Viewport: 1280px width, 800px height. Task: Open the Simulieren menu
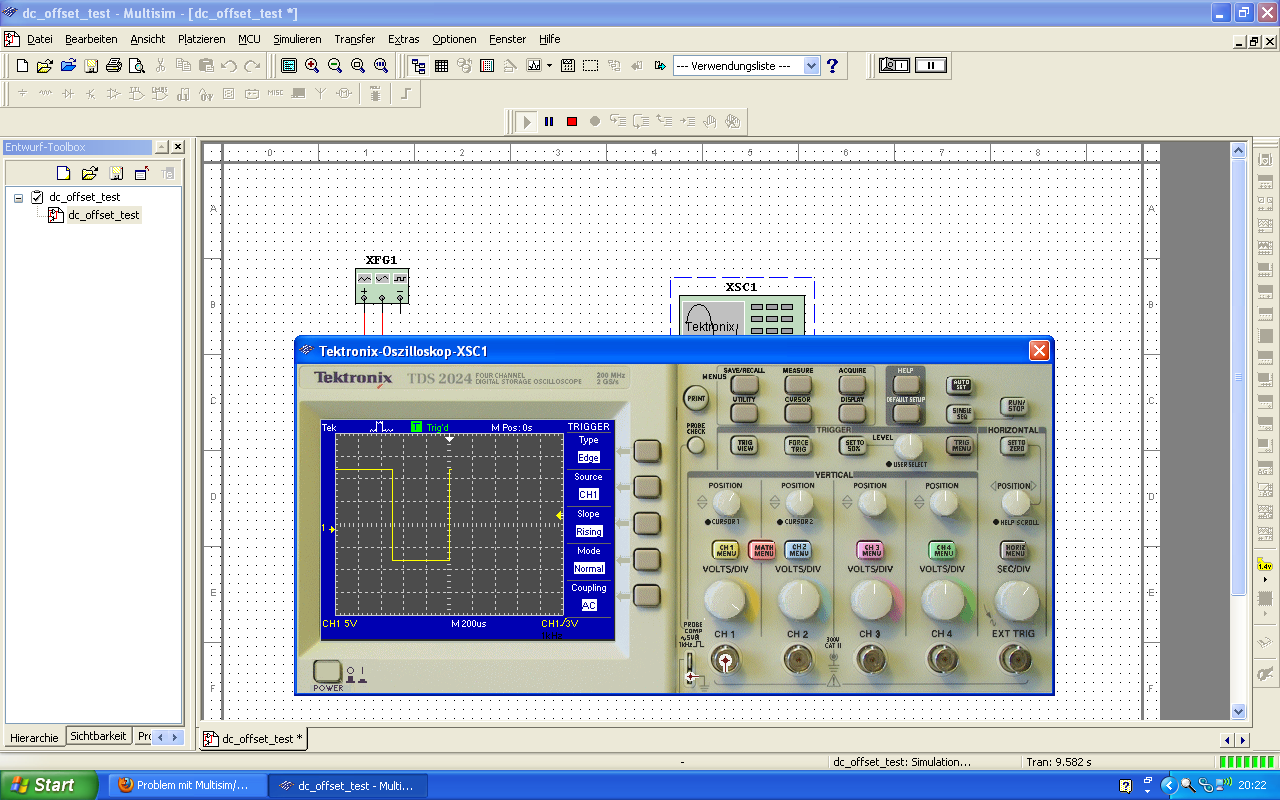click(297, 39)
